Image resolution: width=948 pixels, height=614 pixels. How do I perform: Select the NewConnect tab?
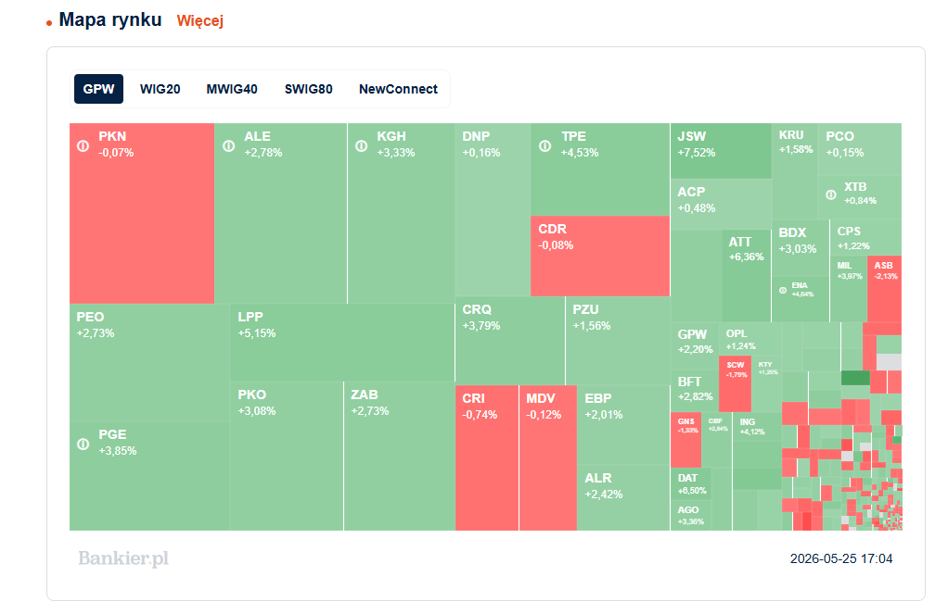pyautogui.click(x=398, y=89)
